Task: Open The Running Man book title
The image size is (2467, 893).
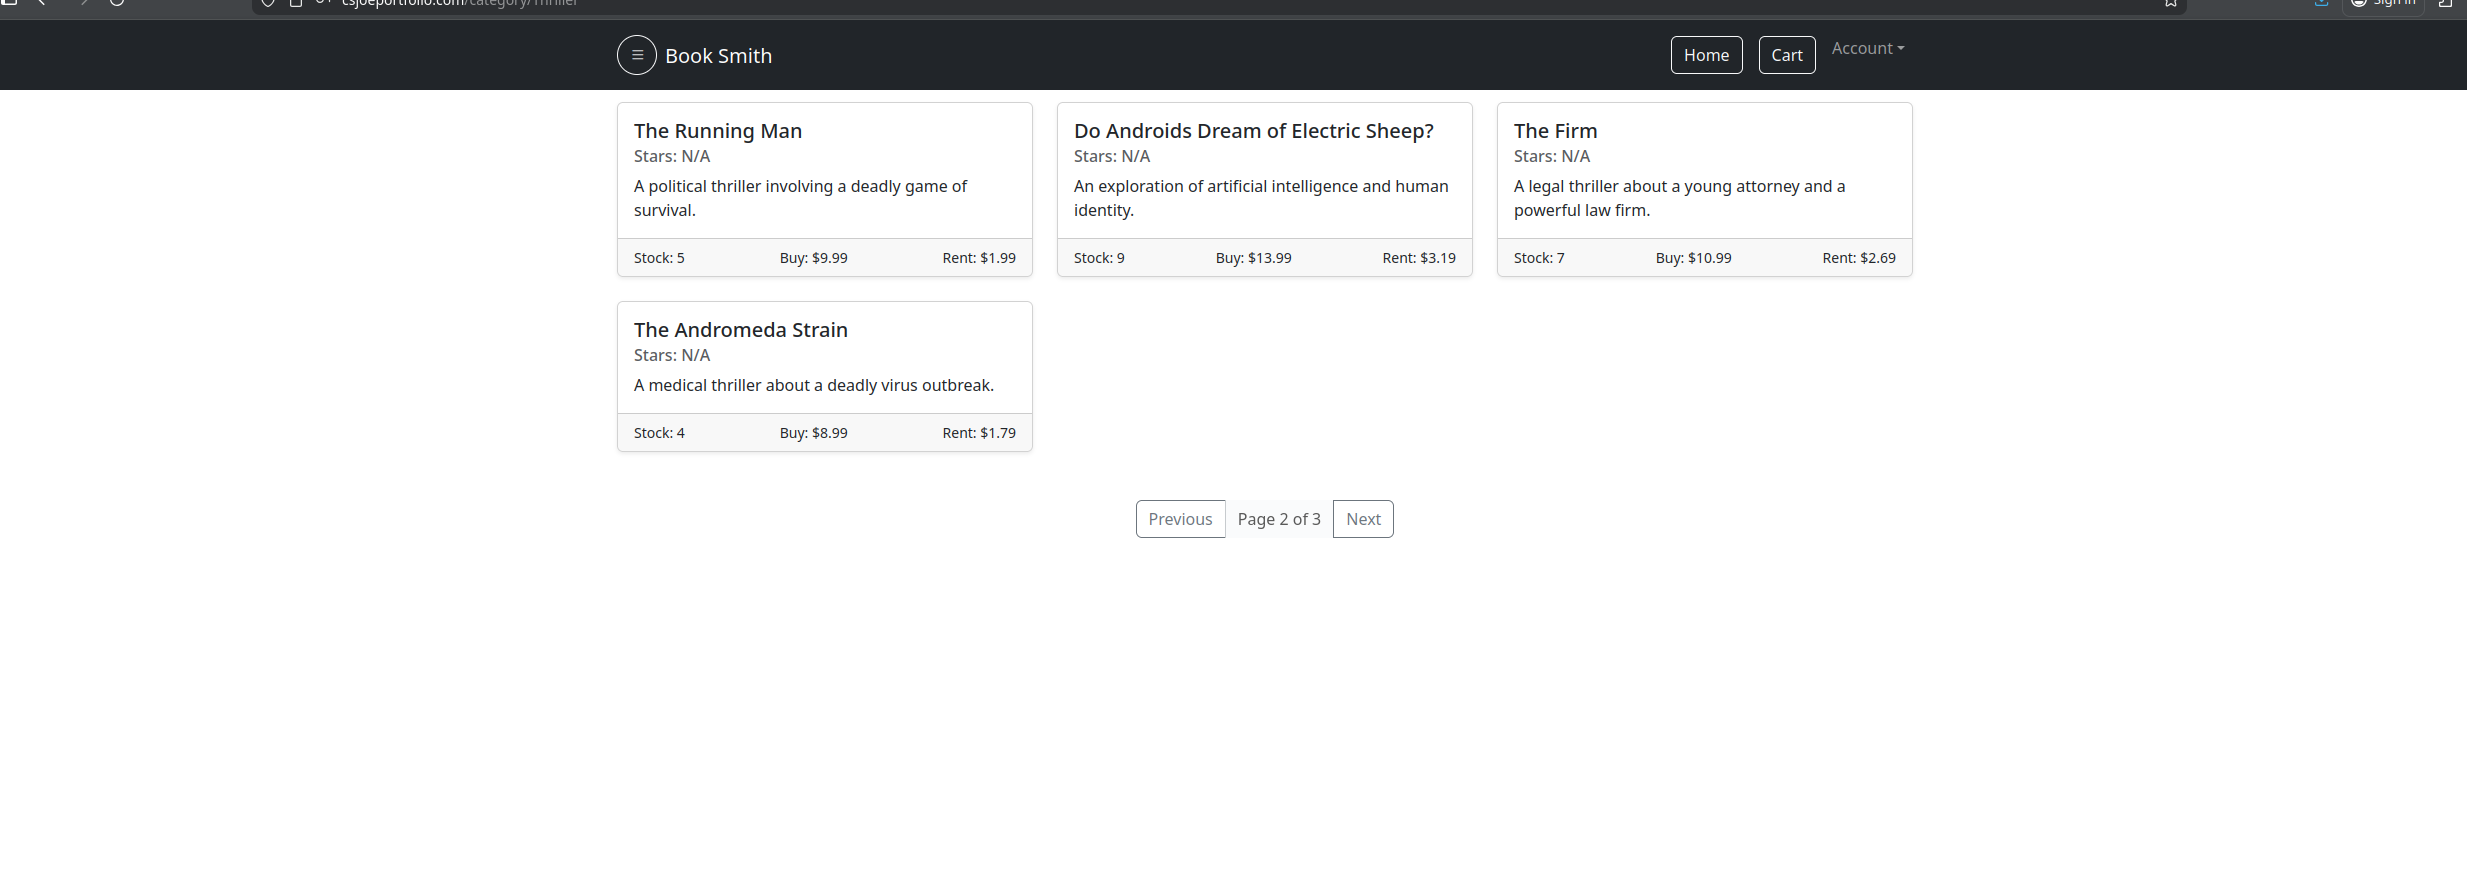Action: (x=717, y=131)
